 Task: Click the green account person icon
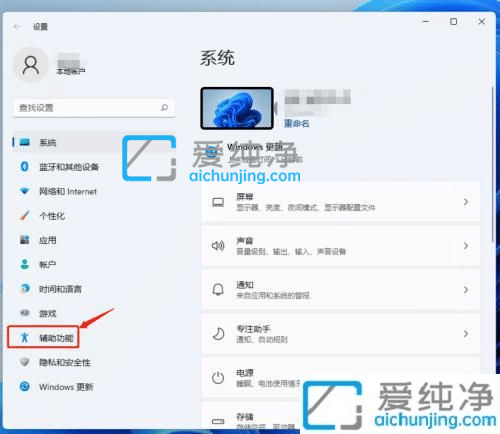click(24, 264)
